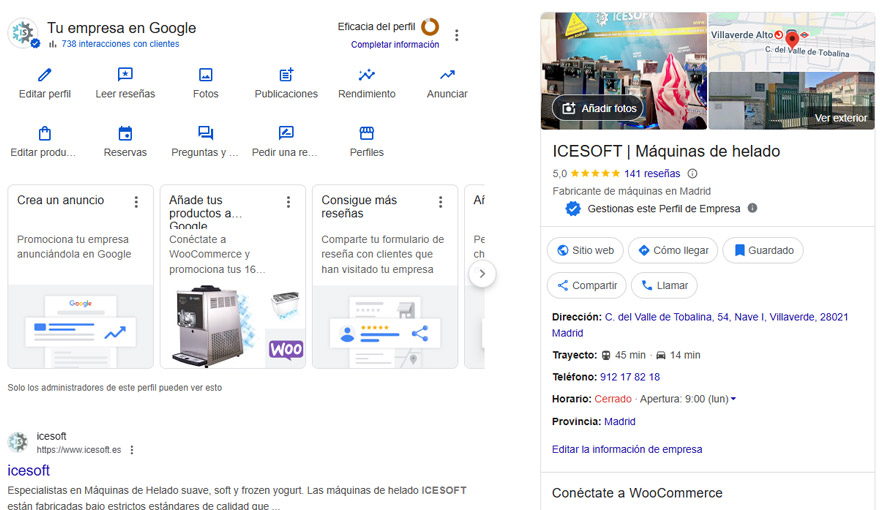Click the profile strength progress ring
The height and width of the screenshot is (510, 880).
430,27
